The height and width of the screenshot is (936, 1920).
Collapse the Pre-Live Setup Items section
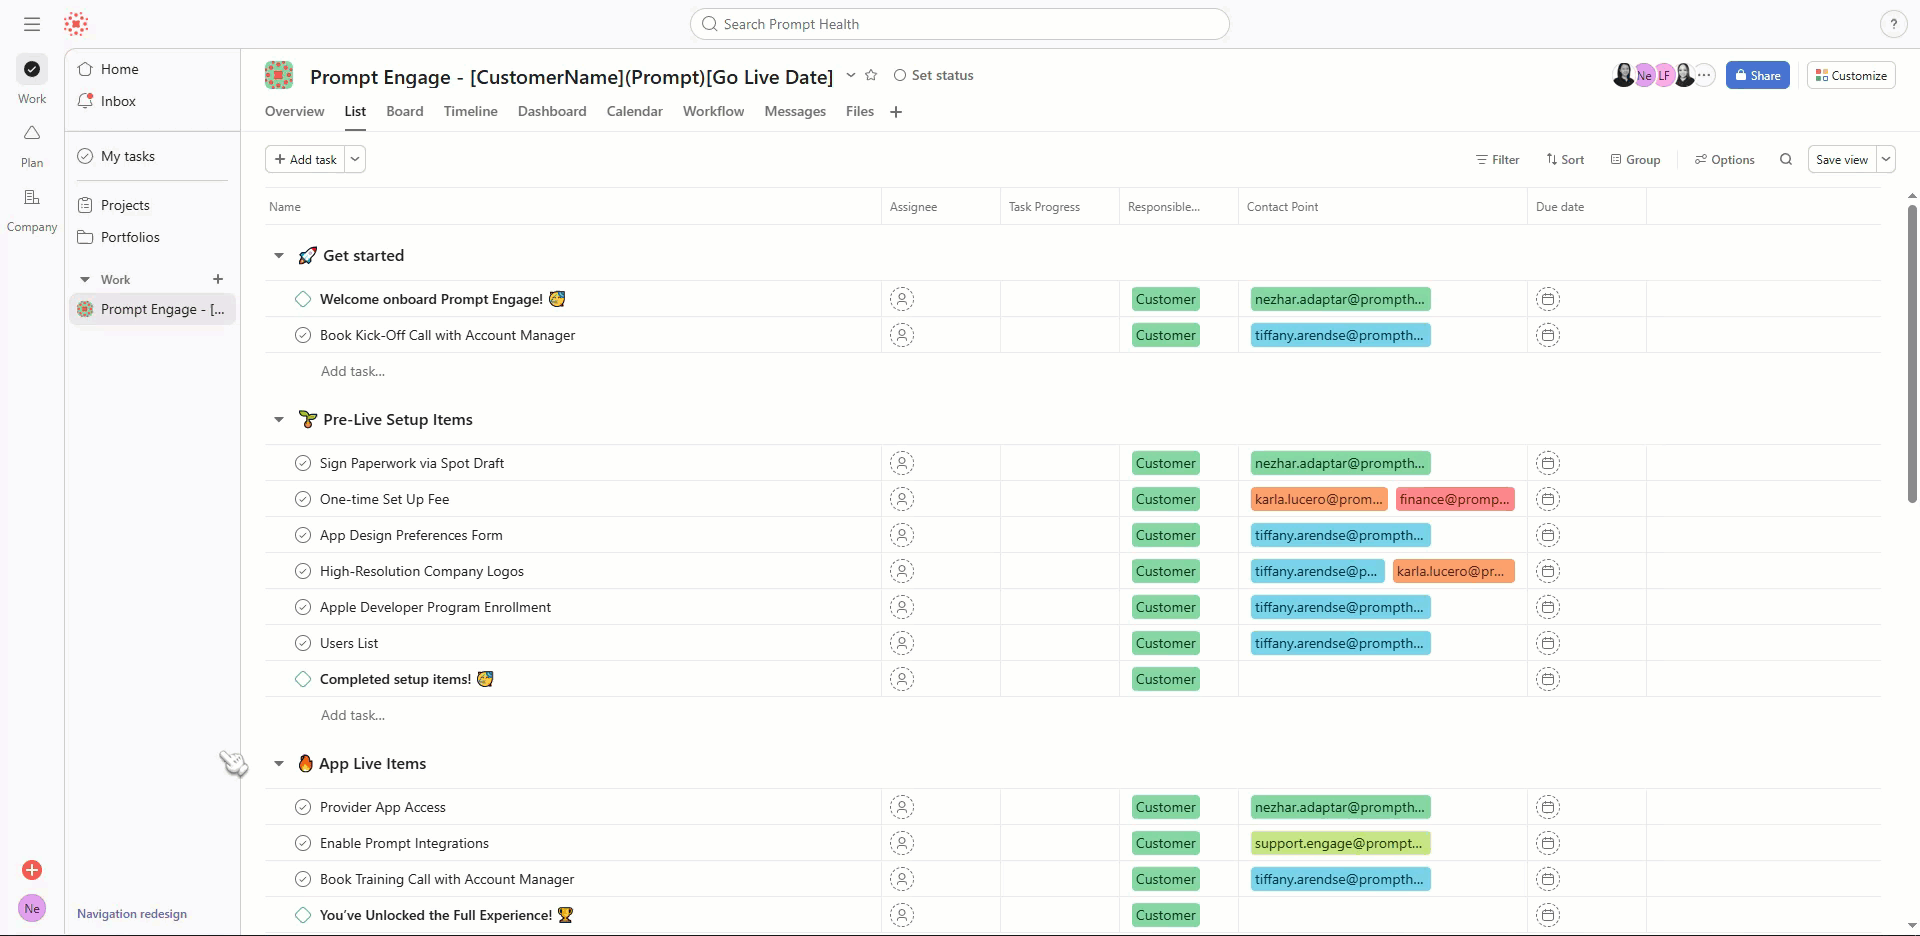pos(279,420)
